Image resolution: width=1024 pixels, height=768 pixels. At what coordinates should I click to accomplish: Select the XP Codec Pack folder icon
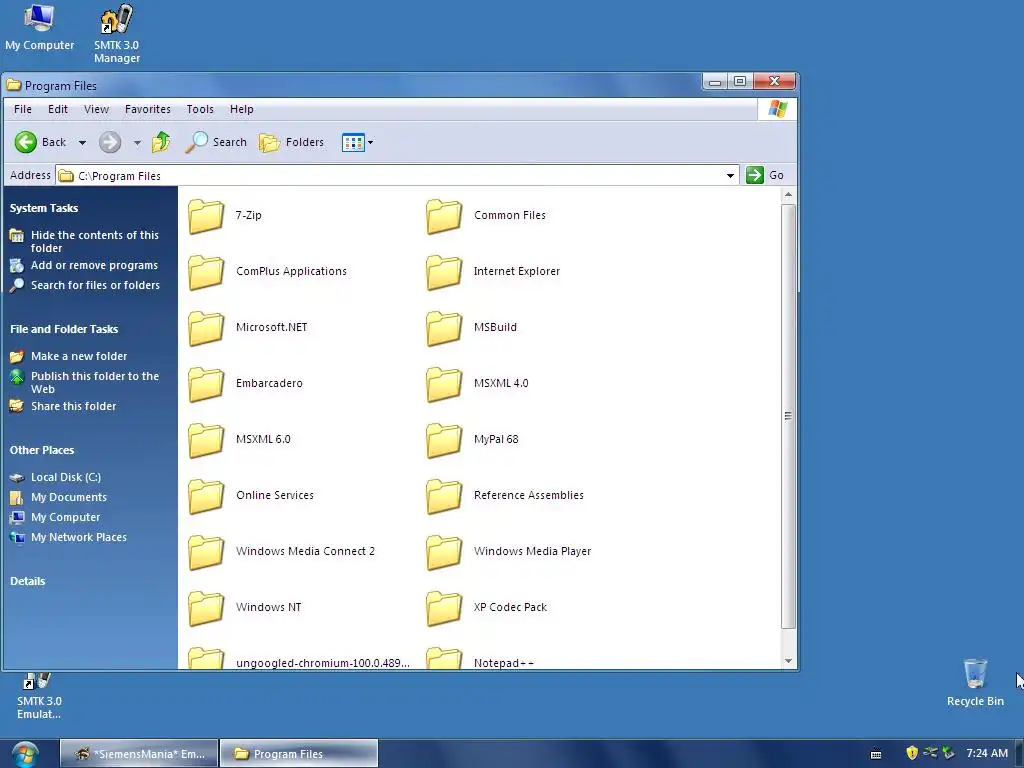[444, 609]
